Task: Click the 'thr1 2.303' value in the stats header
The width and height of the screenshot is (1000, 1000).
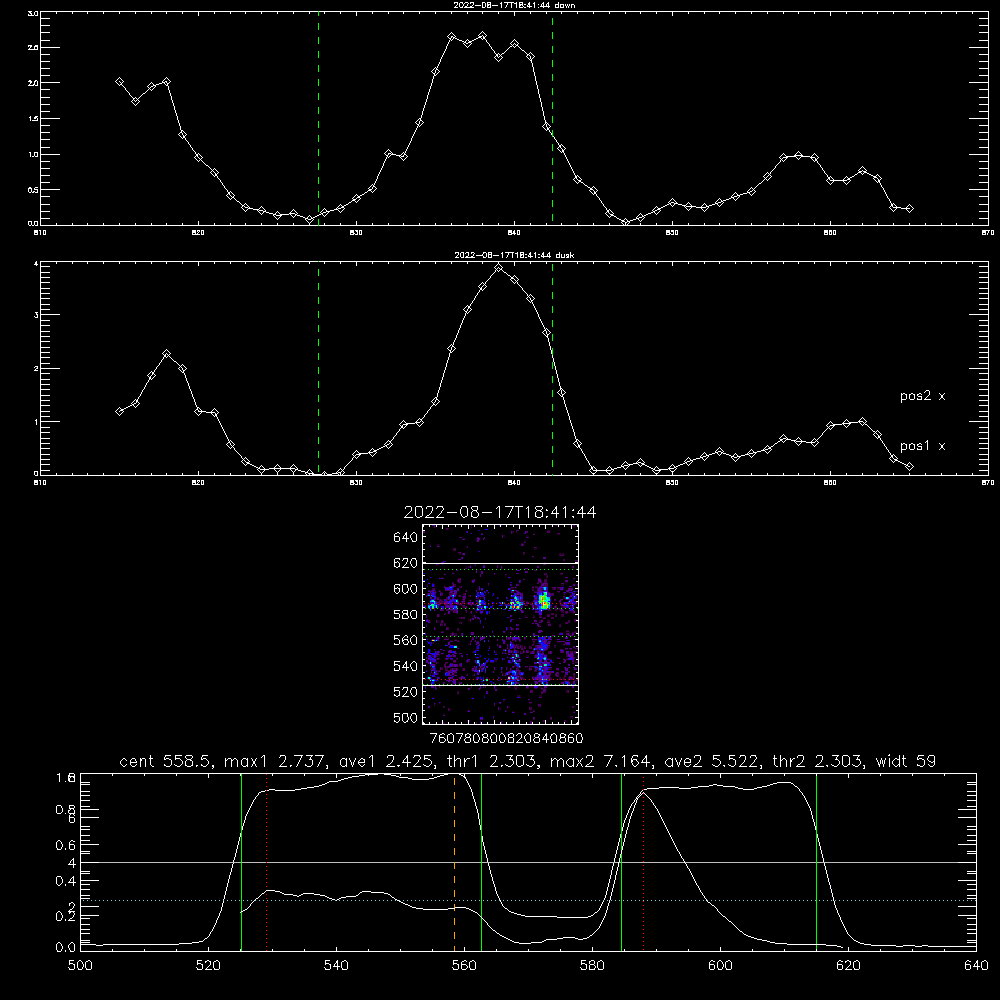Action: click(x=492, y=761)
